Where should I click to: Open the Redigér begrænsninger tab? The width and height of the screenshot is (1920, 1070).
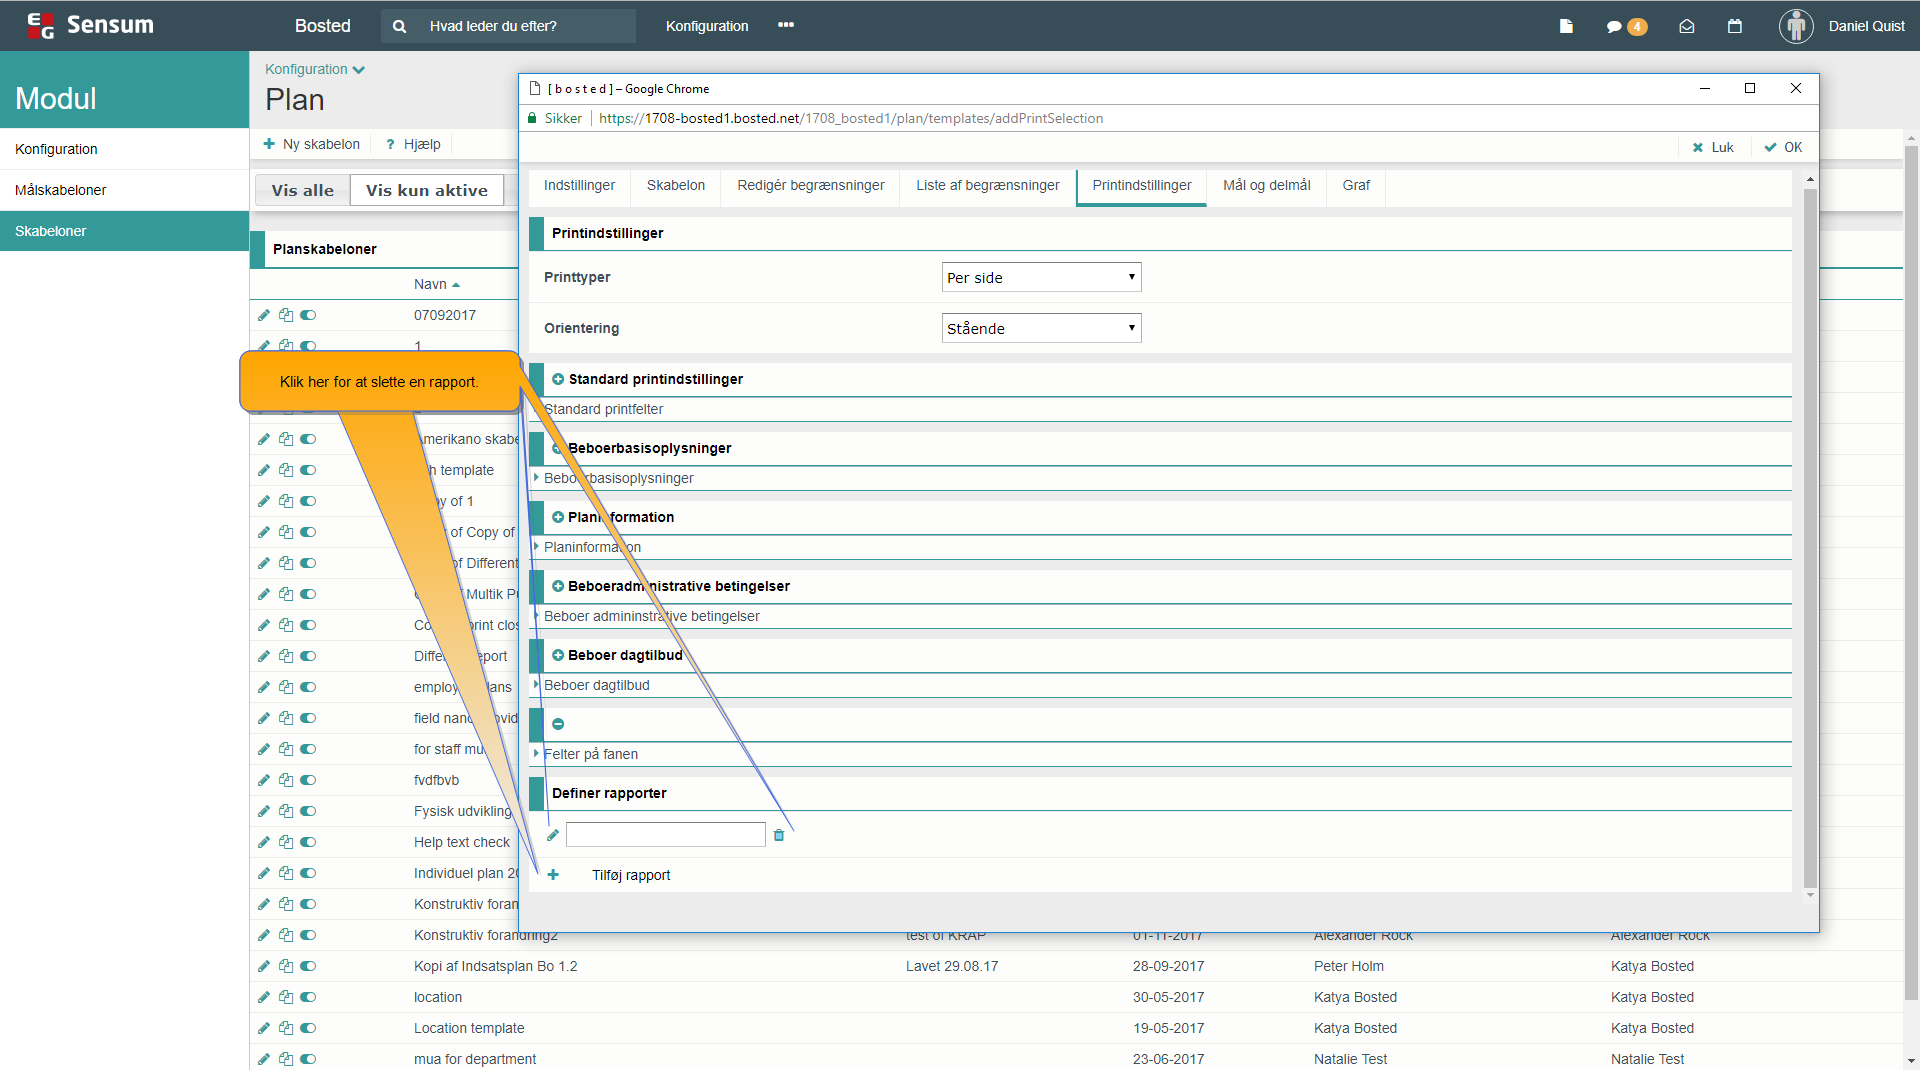tap(810, 186)
